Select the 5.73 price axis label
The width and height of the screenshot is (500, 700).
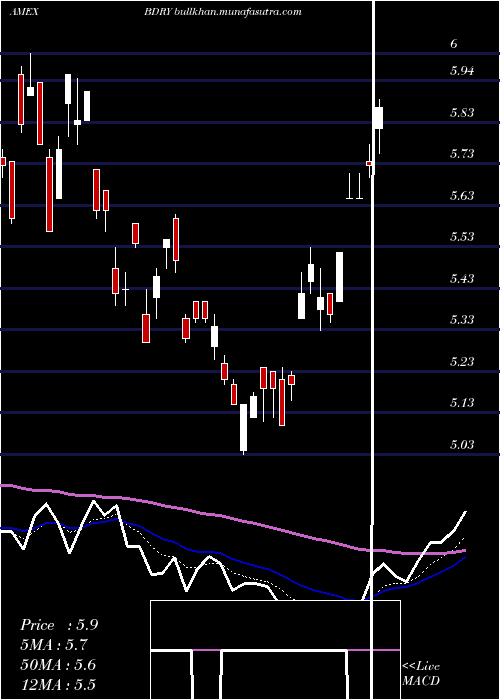[x=462, y=154]
